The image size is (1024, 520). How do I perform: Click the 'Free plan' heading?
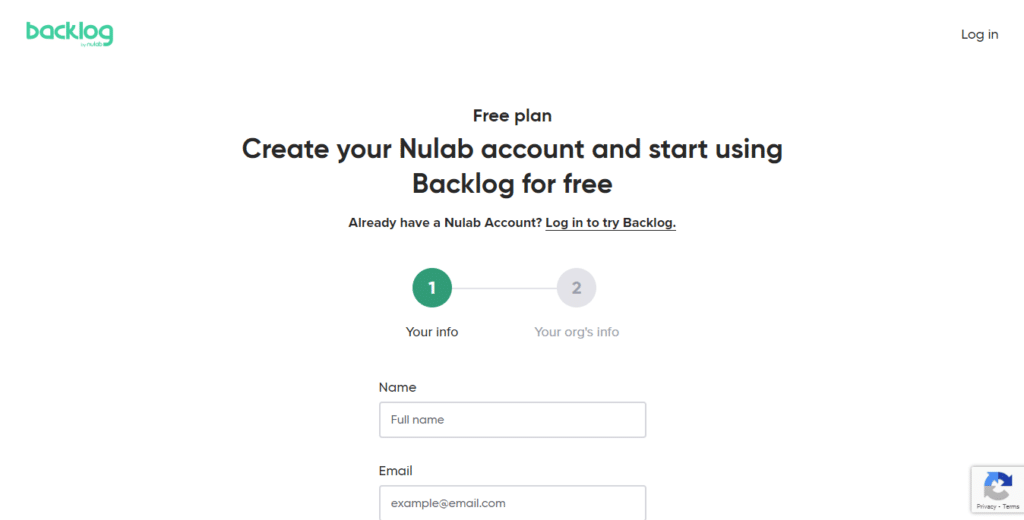point(512,116)
